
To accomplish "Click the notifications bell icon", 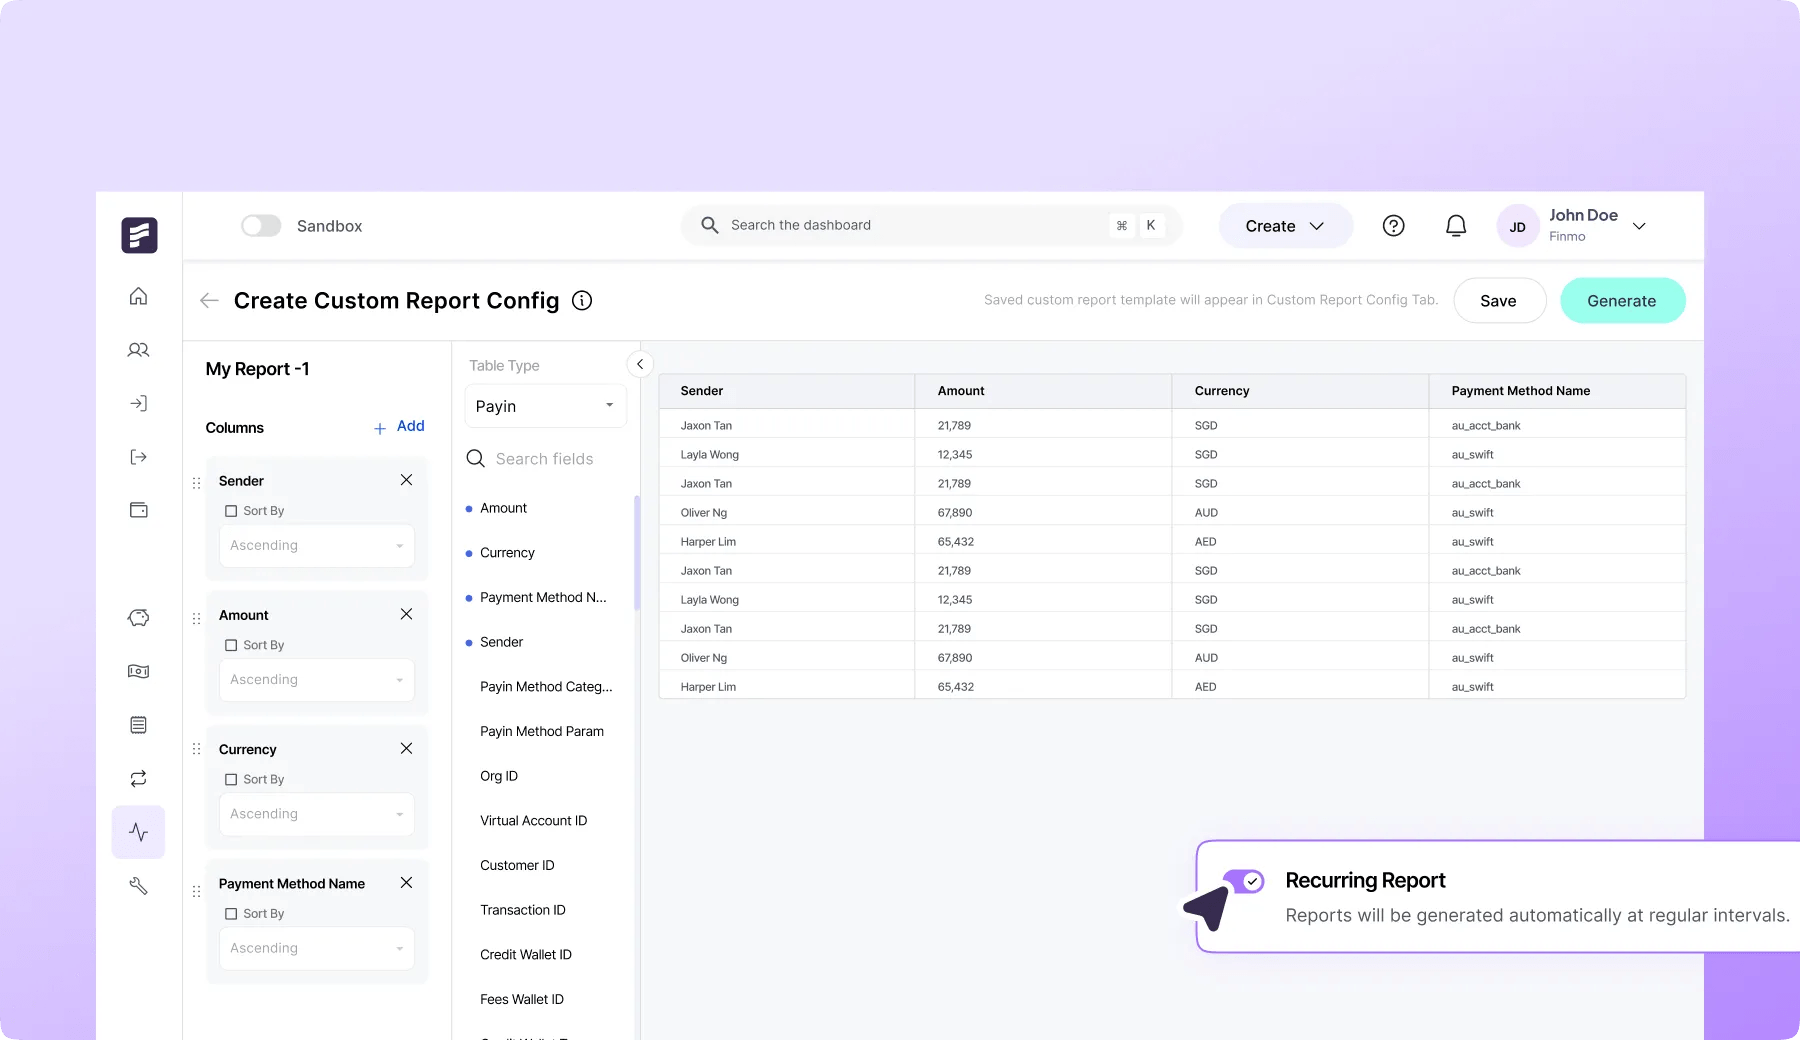I will click(x=1456, y=226).
